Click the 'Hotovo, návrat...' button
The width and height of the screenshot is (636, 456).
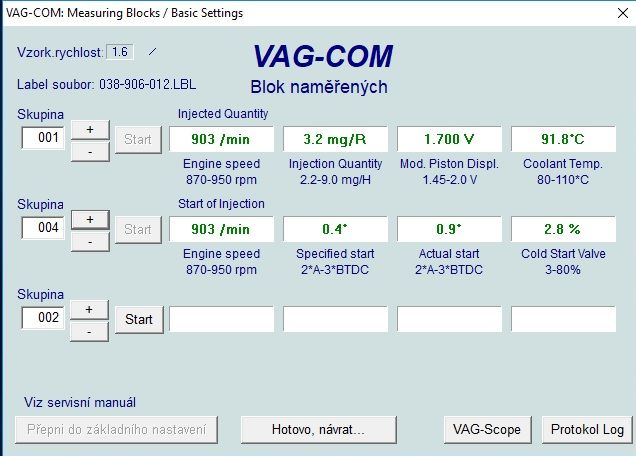319,429
